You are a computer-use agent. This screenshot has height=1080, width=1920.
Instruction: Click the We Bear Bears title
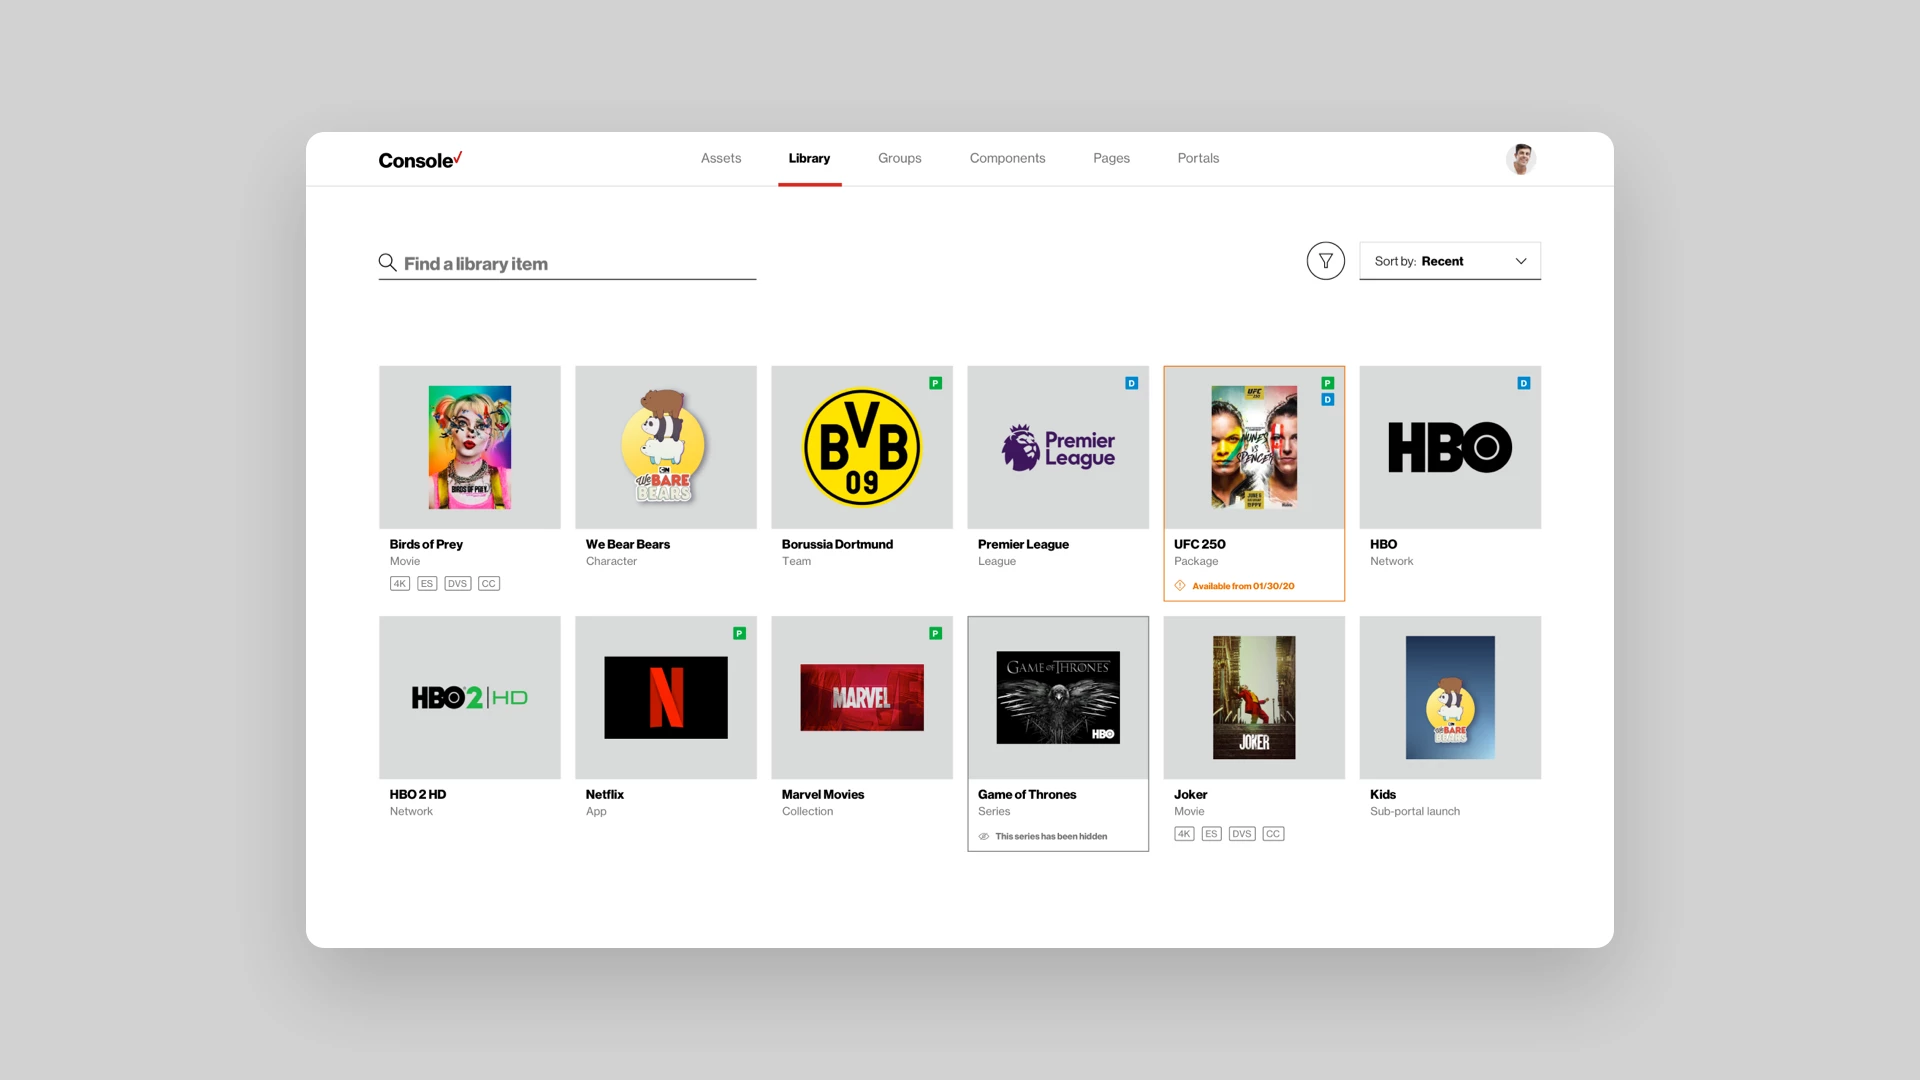(x=628, y=544)
